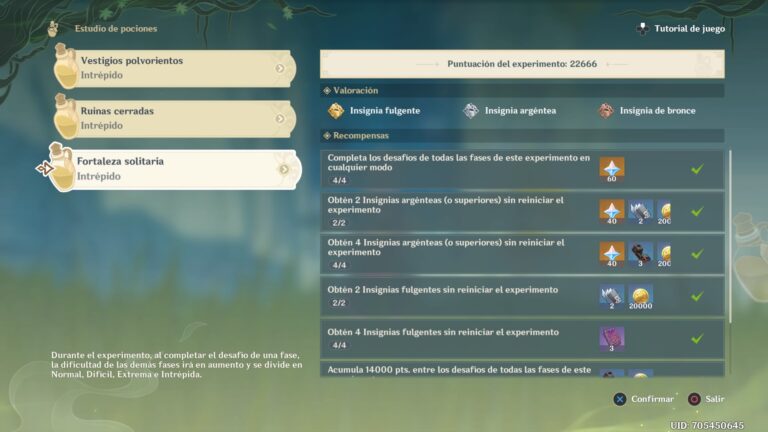
Task: Click checkmark beside 4 Insignias fulgentes reward
Action: pos(697,339)
